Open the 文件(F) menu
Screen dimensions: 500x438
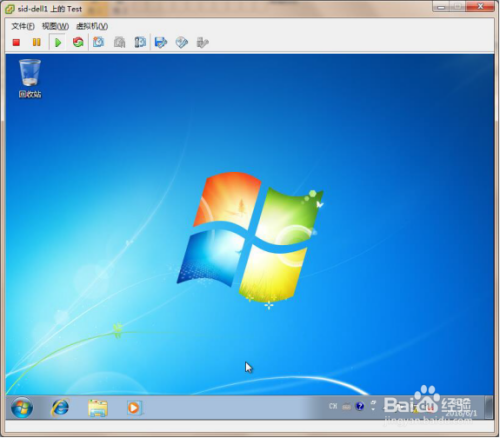(x=23, y=26)
